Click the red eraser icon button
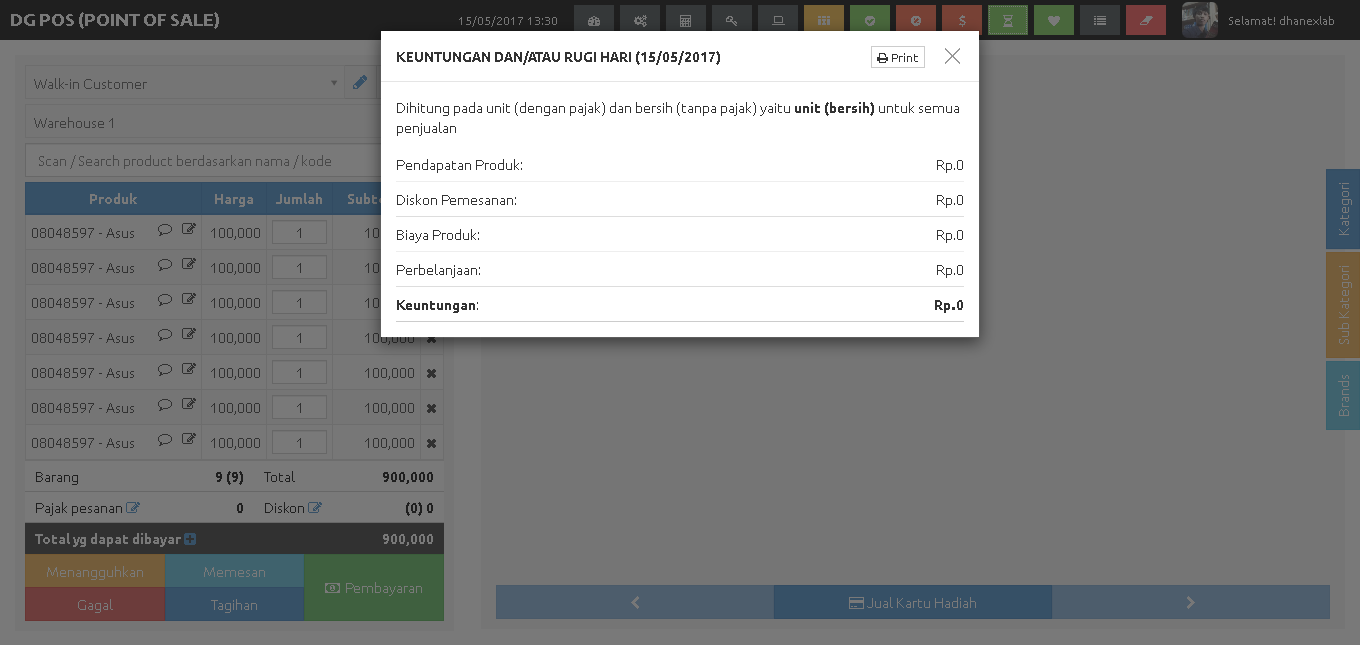This screenshot has height=645, width=1360. (1146, 20)
